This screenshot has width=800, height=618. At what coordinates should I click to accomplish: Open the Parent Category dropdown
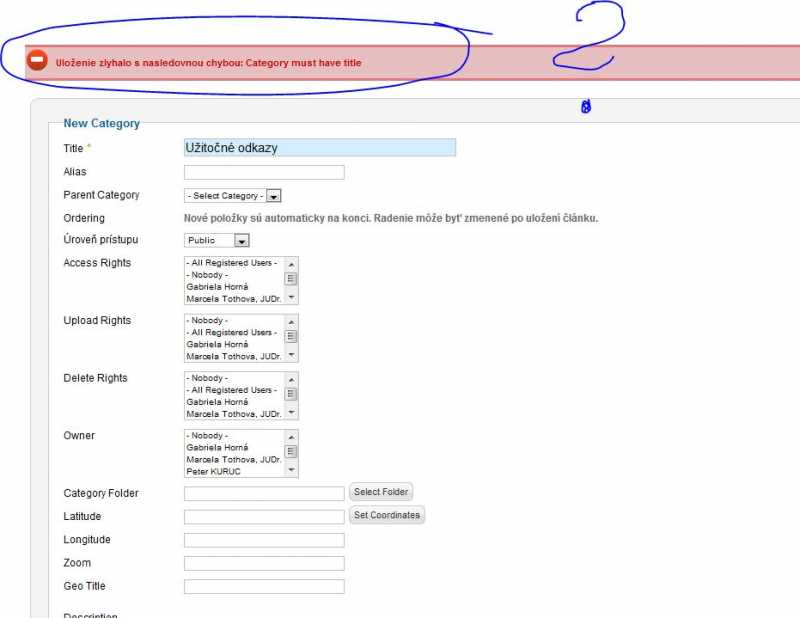coord(233,196)
